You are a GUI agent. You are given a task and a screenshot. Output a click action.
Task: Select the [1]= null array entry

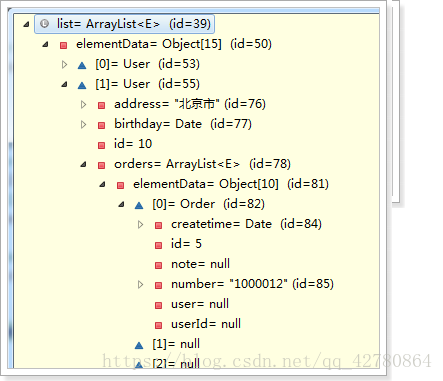click(168, 344)
